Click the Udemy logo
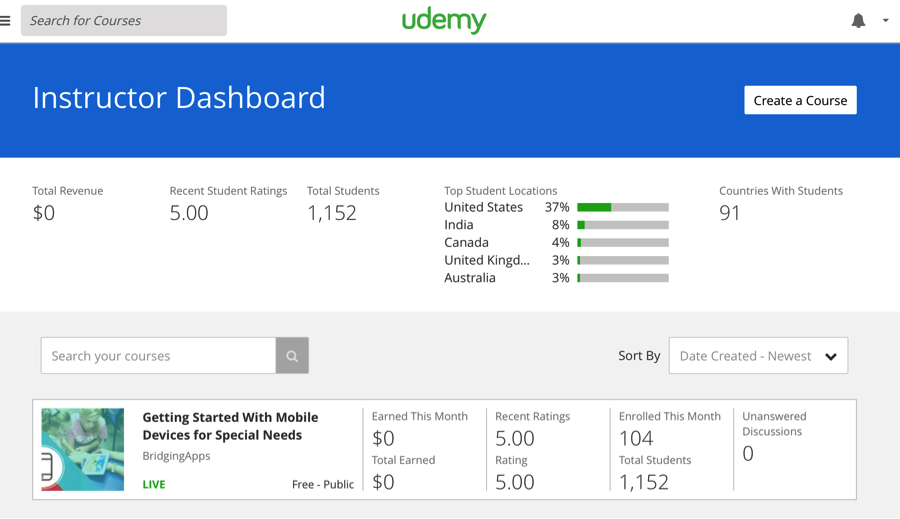900x519 pixels. [444, 20]
